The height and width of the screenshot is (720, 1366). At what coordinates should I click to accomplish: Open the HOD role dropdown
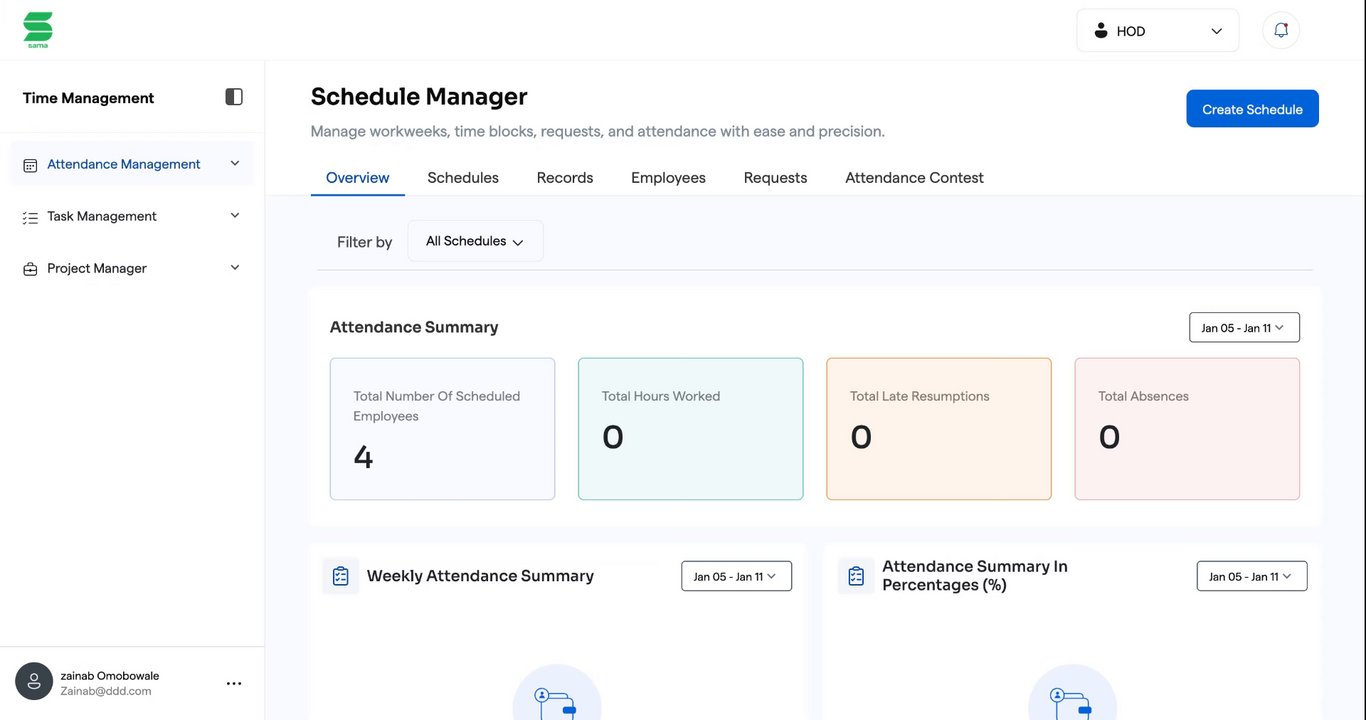(x=1157, y=31)
